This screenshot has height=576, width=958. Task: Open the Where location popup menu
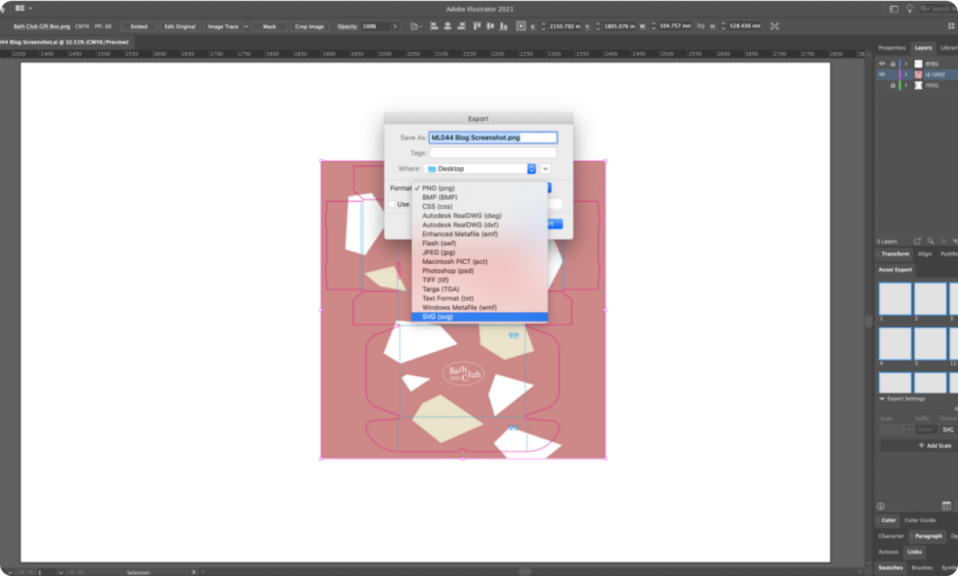[480, 169]
